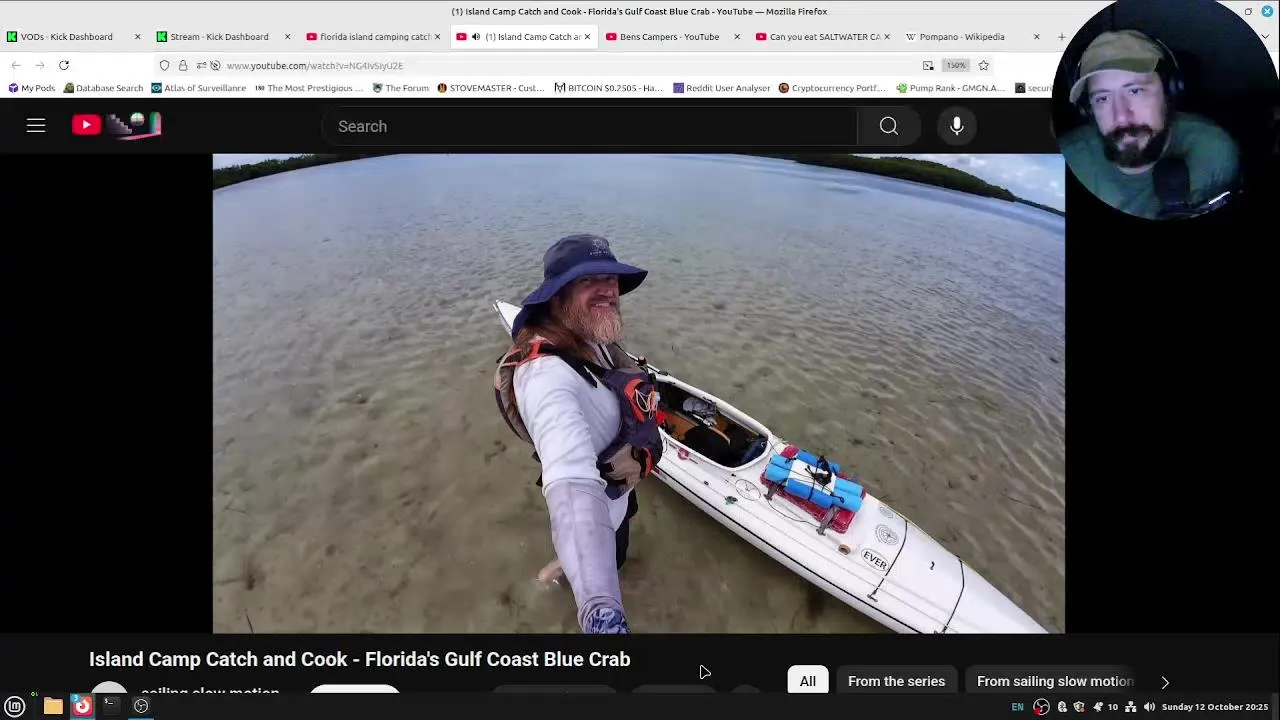Expand the chip bar with right chevron
The image size is (1280, 720).
[x=1165, y=682]
